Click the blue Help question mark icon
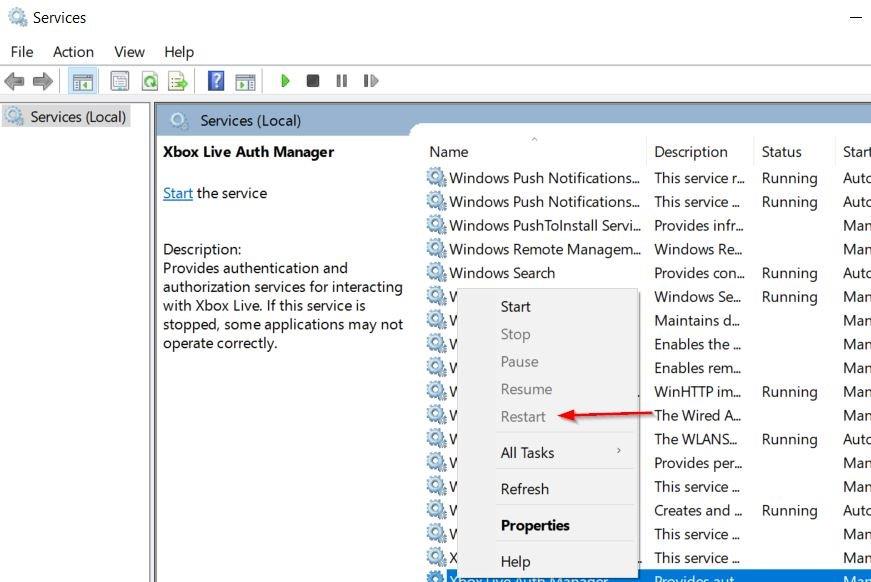Viewport: 871px width, 582px height. click(215, 81)
